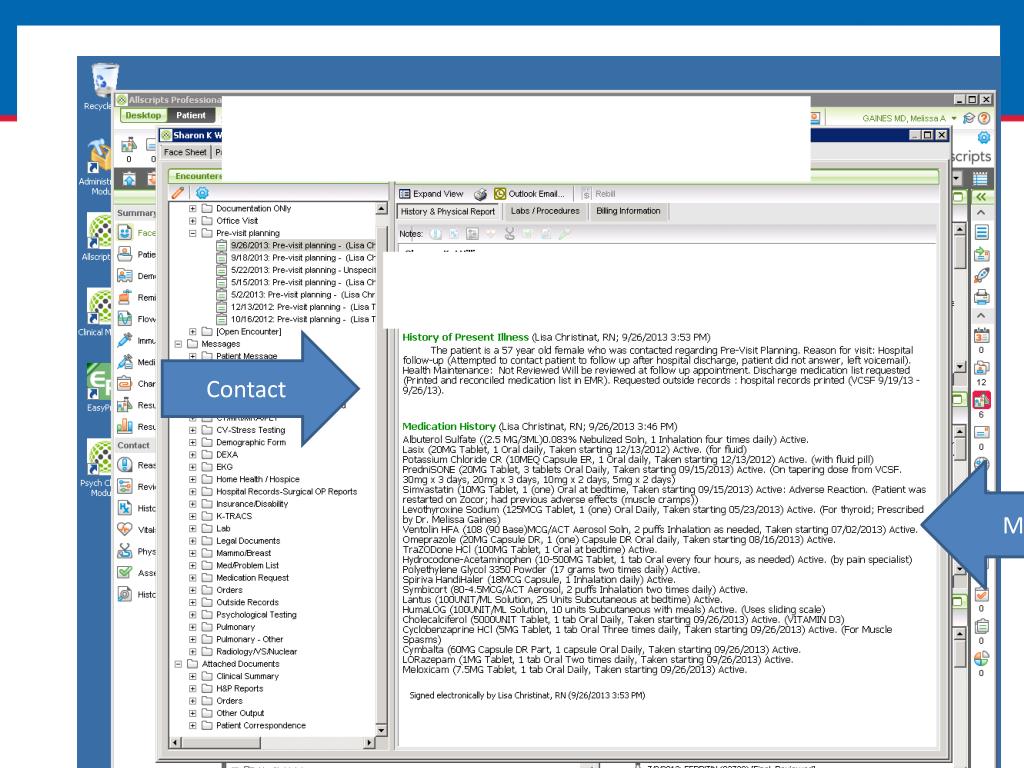1024x768 pixels.
Task: Select 5/22/2013 Pre-visit planning note
Action: [296, 270]
